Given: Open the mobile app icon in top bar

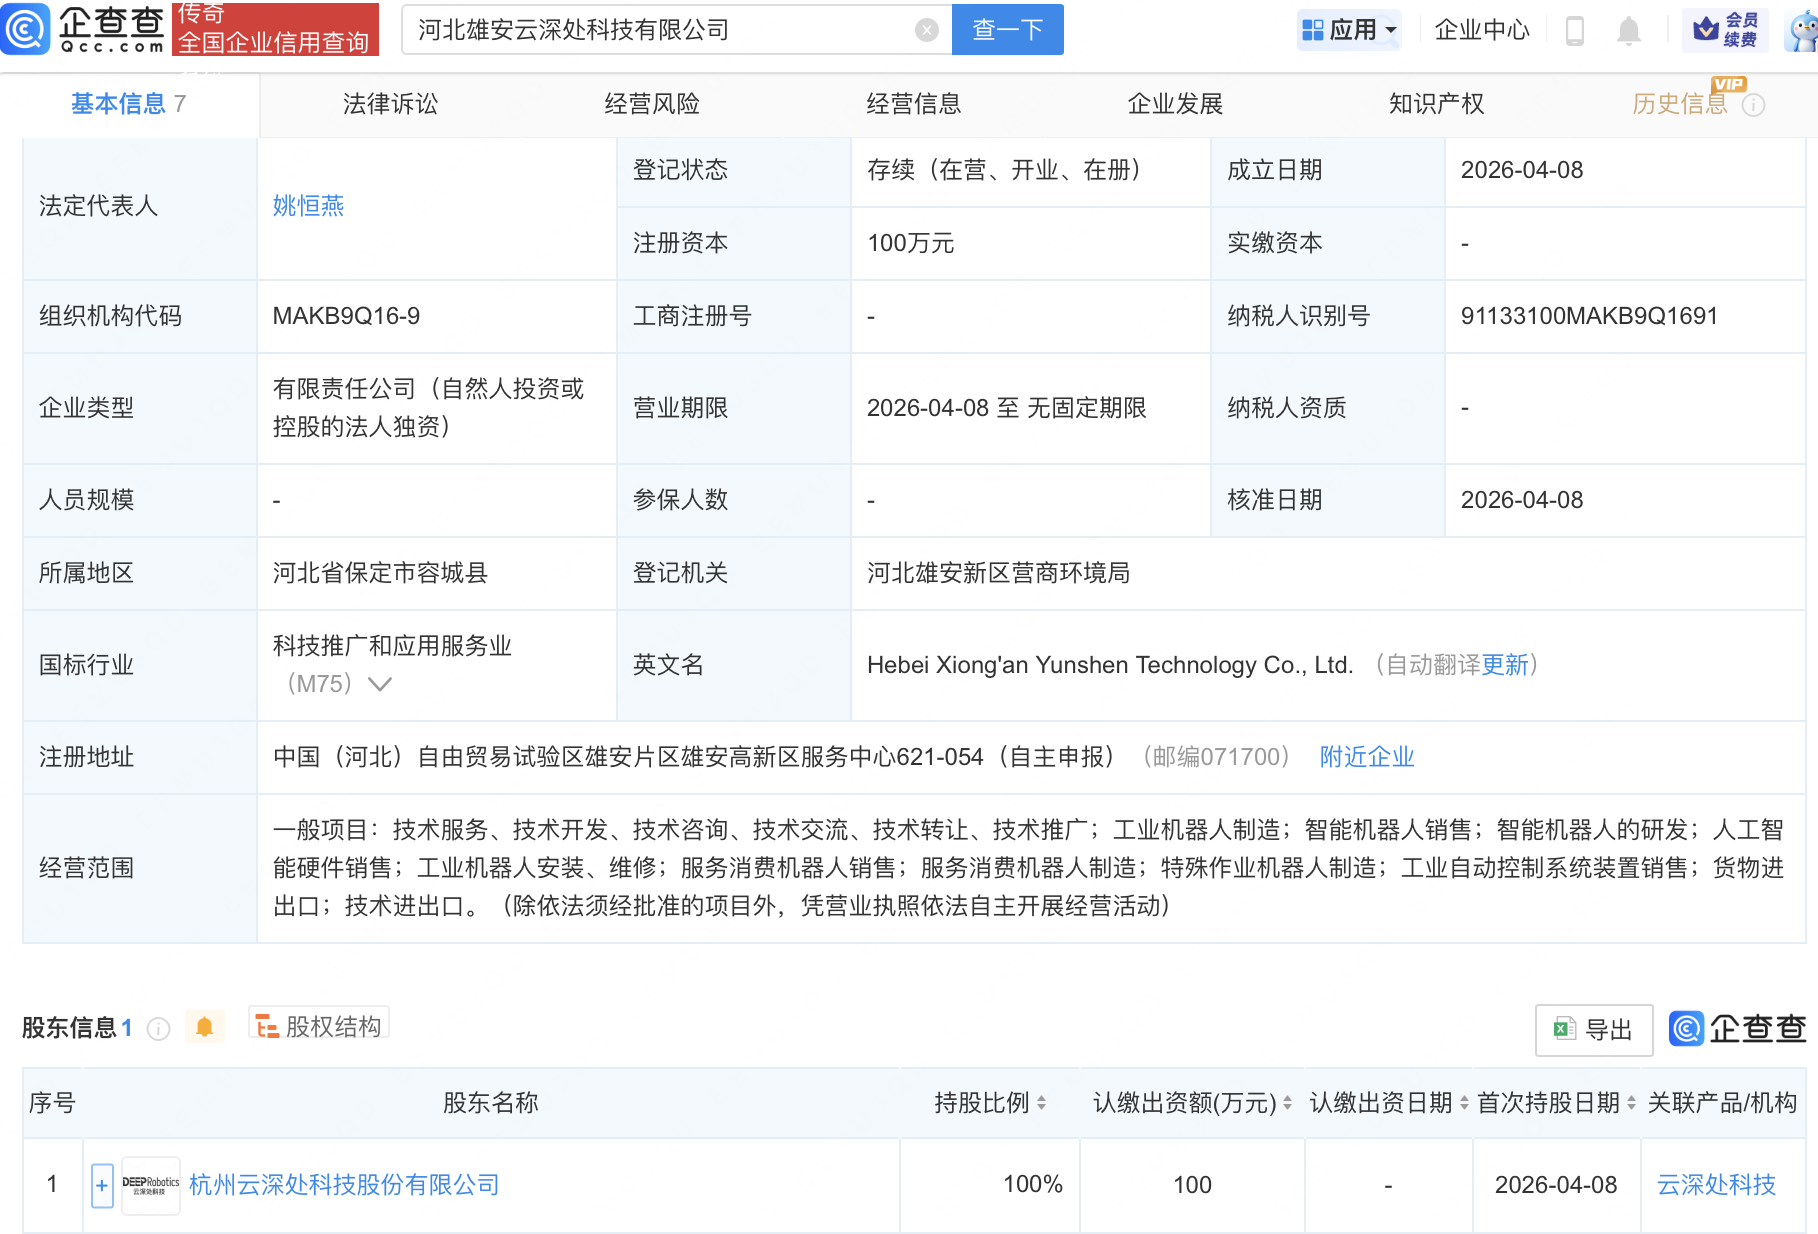Looking at the screenshot, I should click(x=1576, y=30).
